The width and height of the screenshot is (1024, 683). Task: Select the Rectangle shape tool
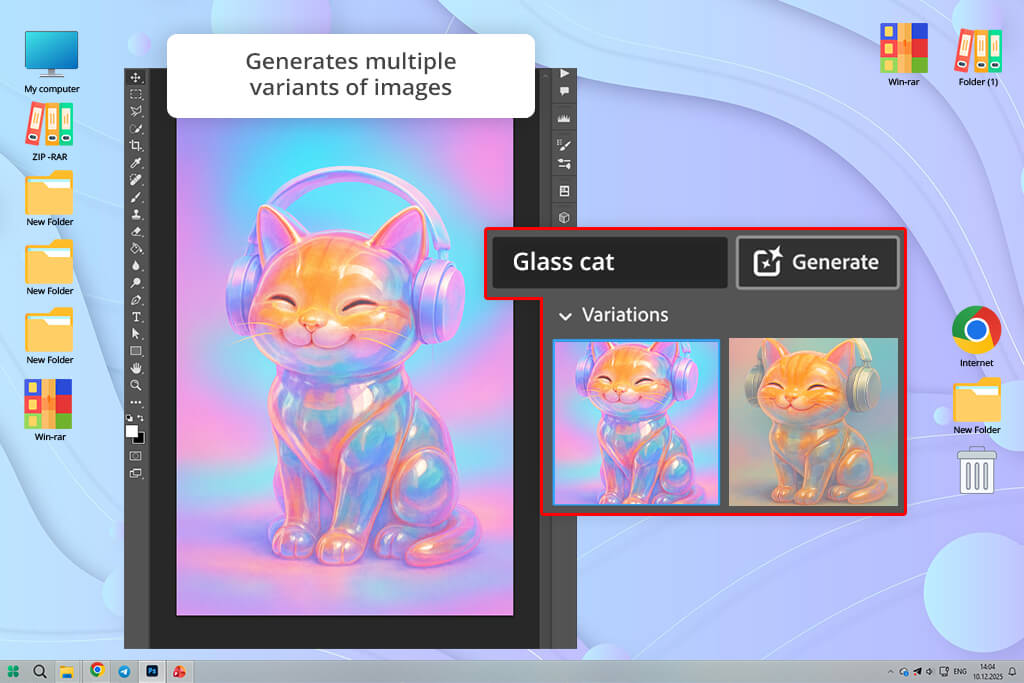(x=136, y=351)
